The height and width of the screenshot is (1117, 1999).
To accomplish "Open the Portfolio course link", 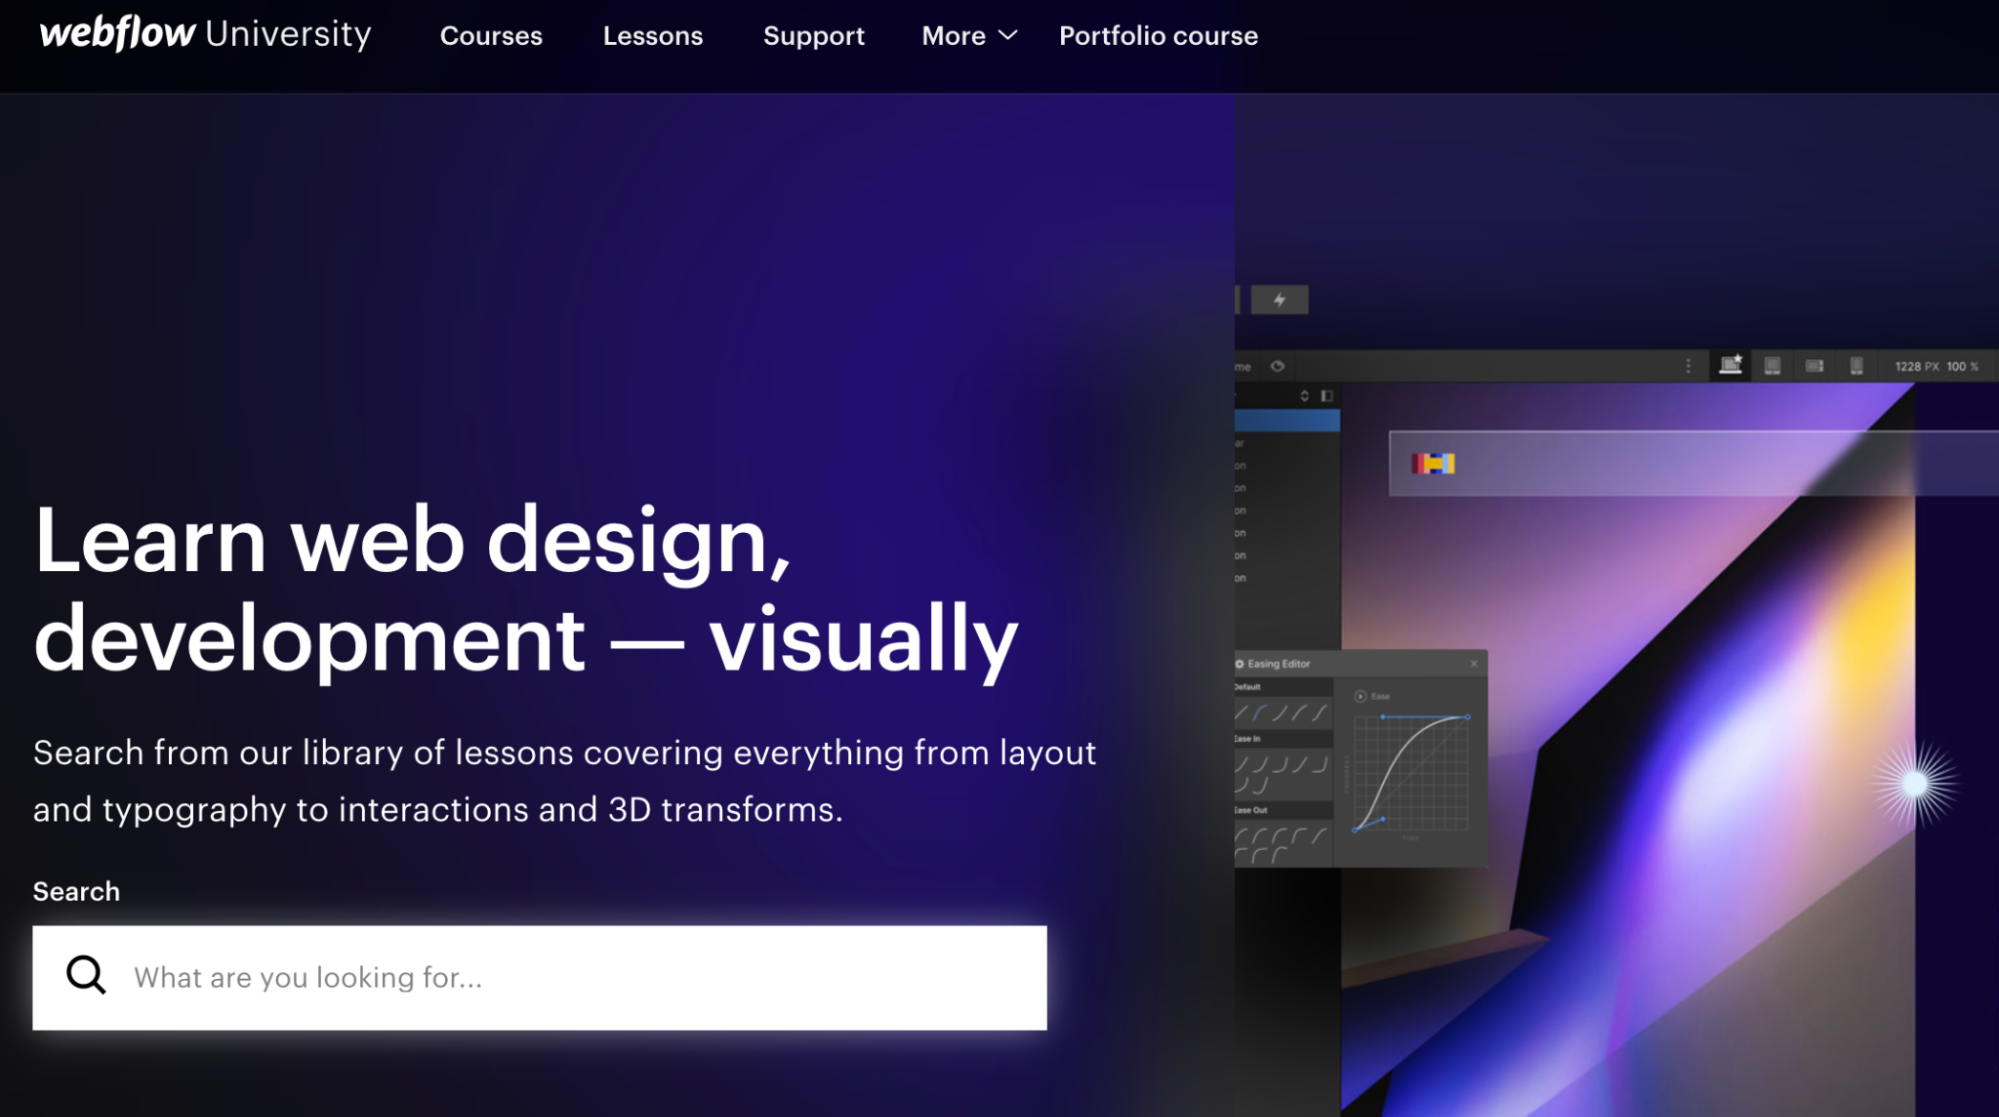I will pos(1158,36).
